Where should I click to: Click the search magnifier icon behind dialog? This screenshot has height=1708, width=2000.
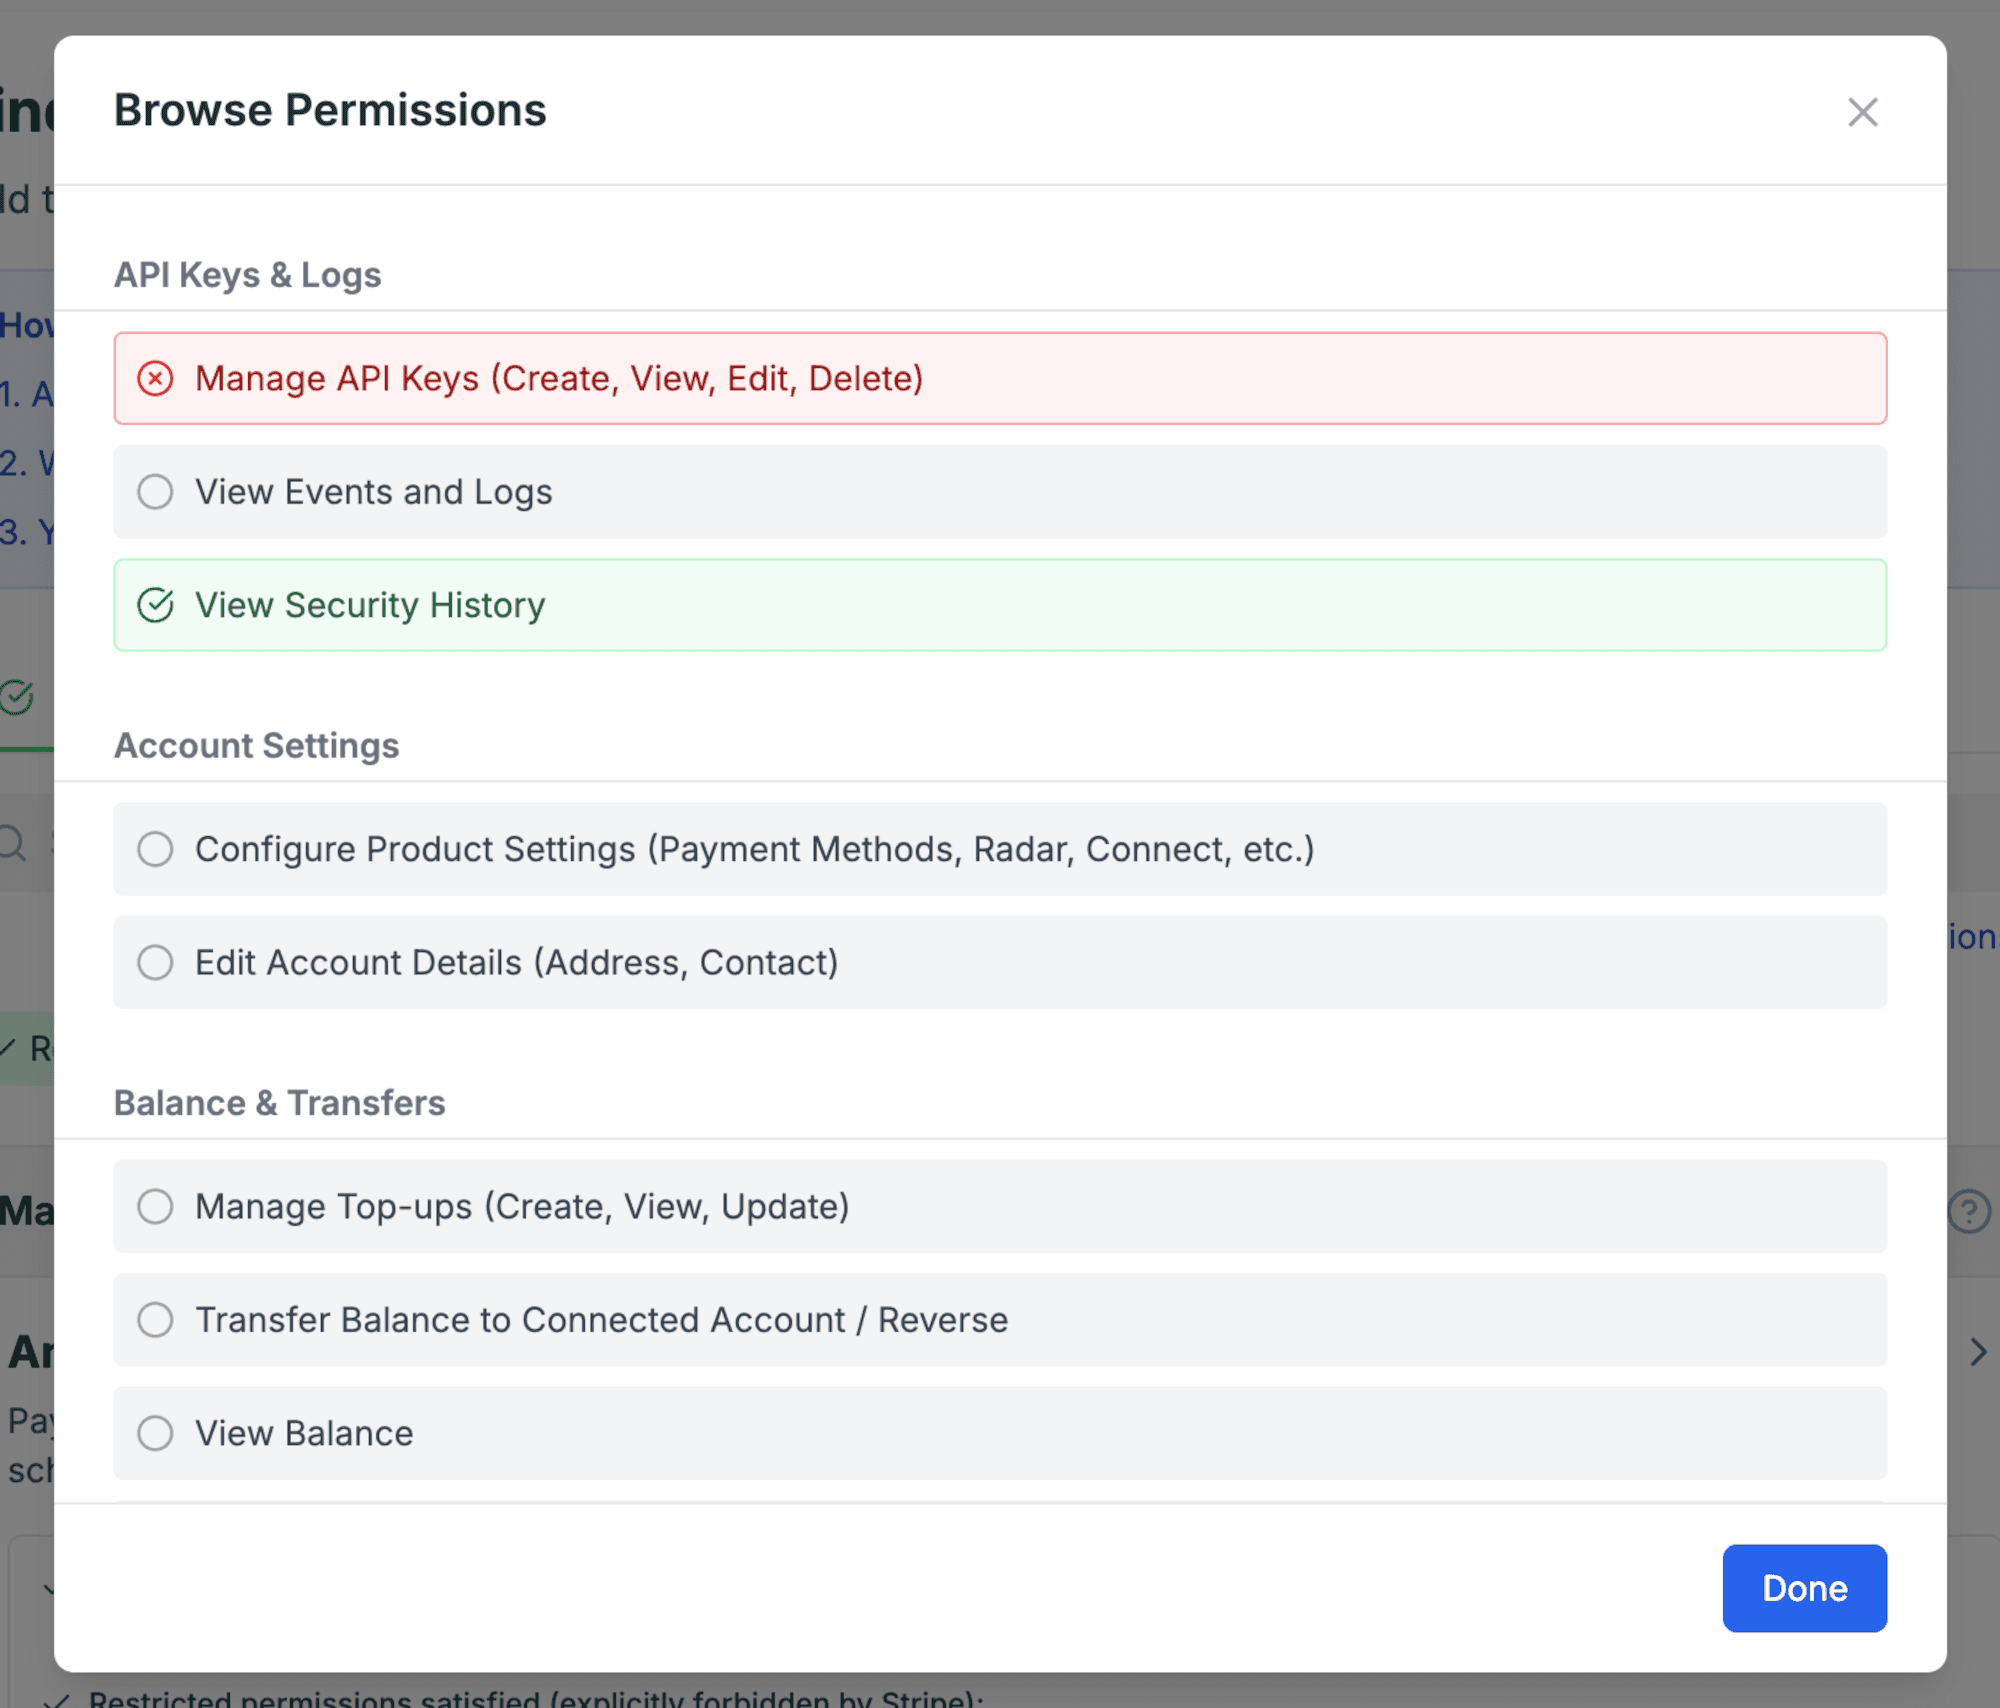pos(12,842)
